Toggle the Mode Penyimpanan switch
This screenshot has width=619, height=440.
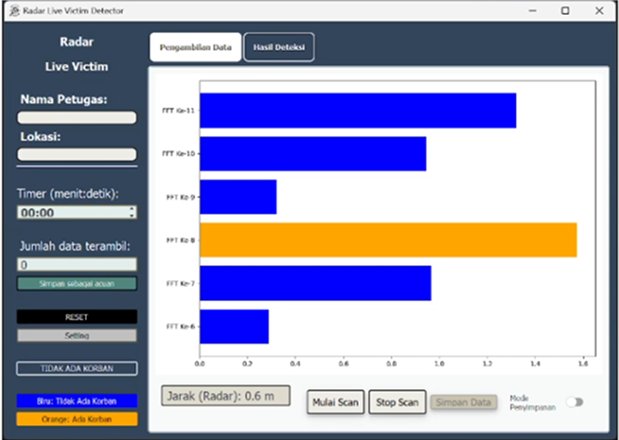point(574,402)
